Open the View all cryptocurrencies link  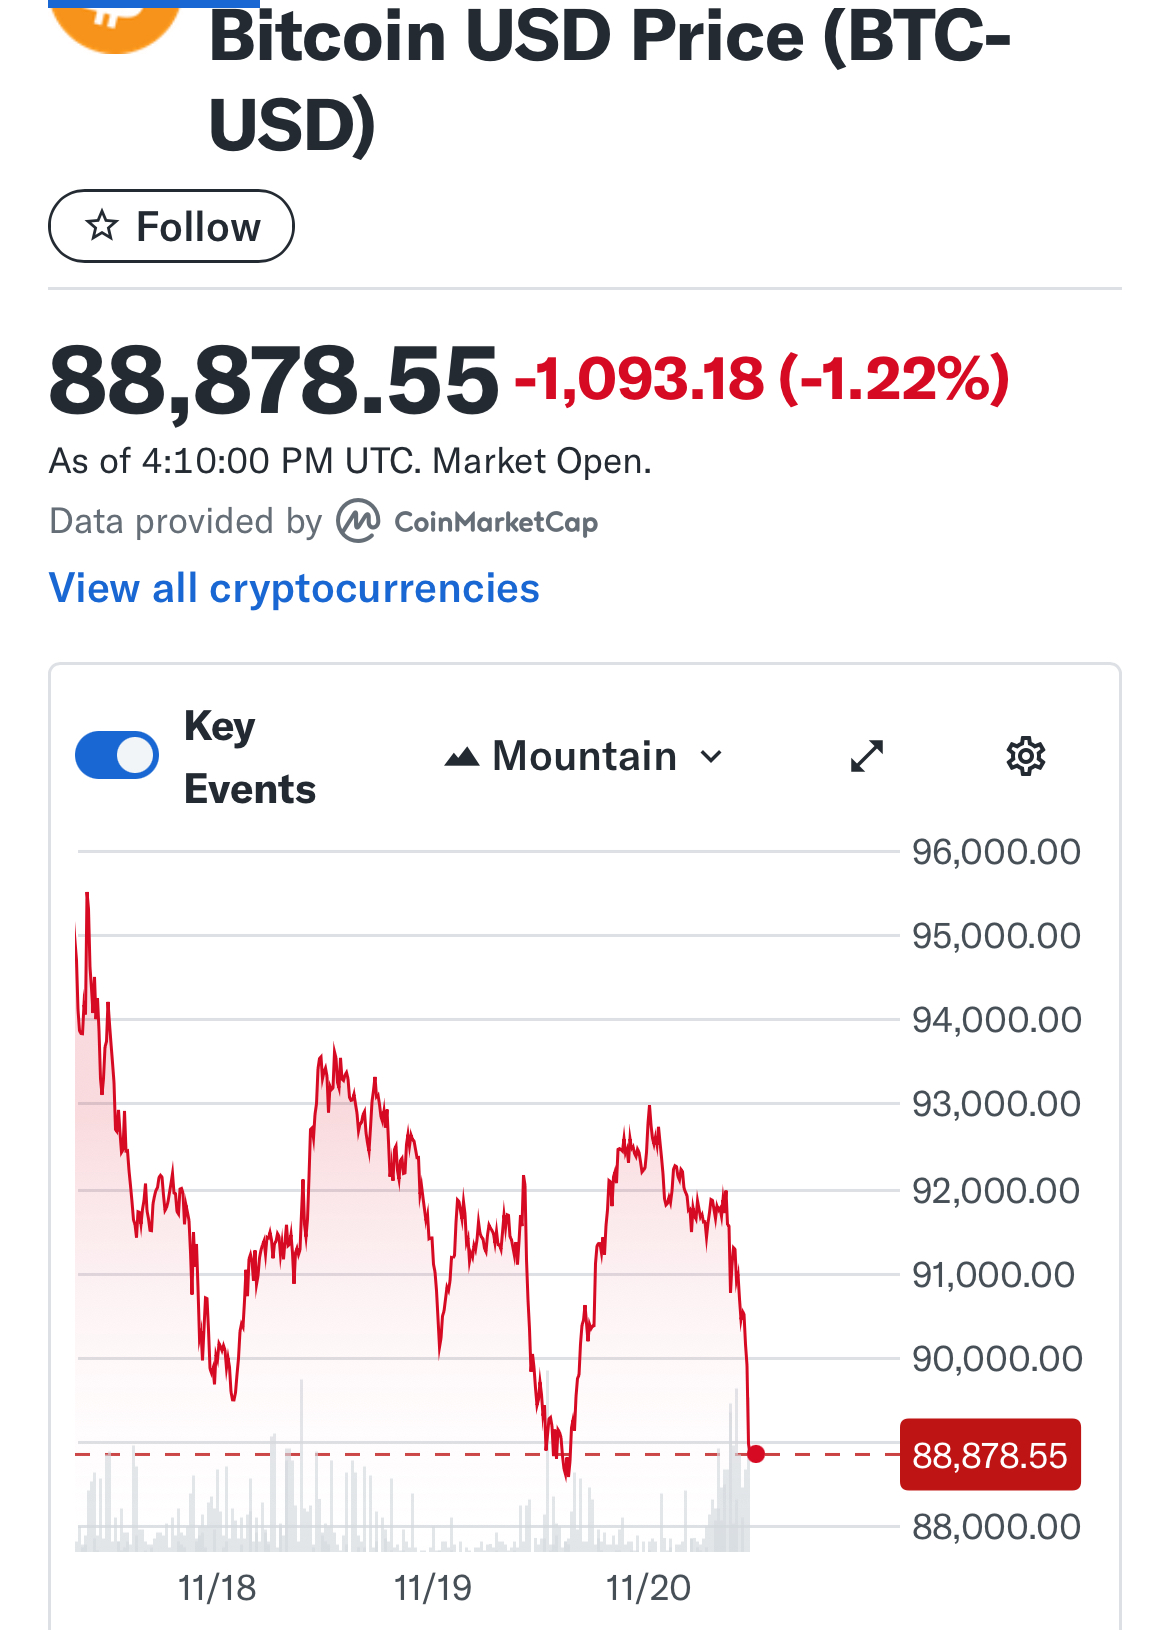[x=294, y=588]
